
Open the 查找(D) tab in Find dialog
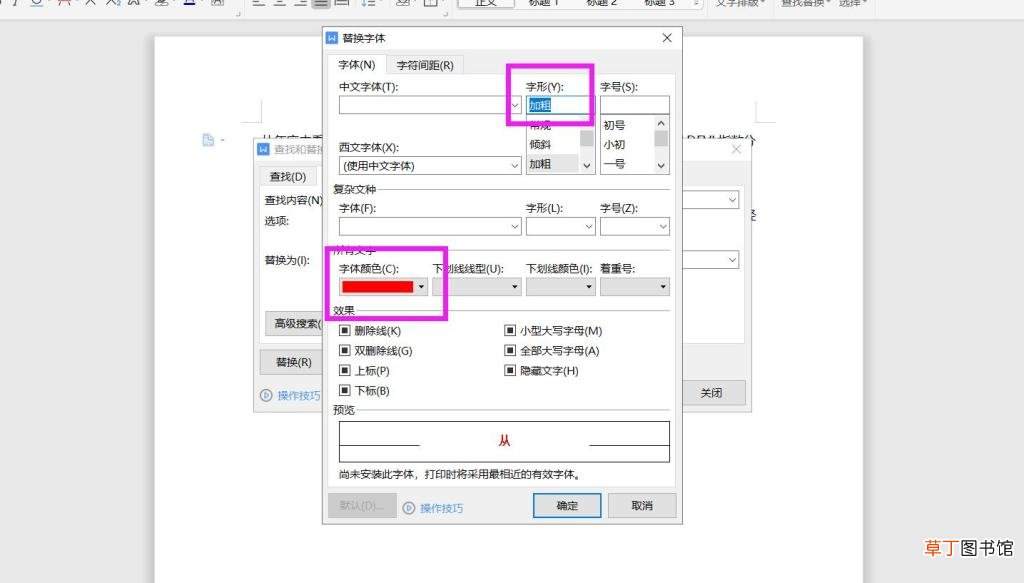pos(287,176)
